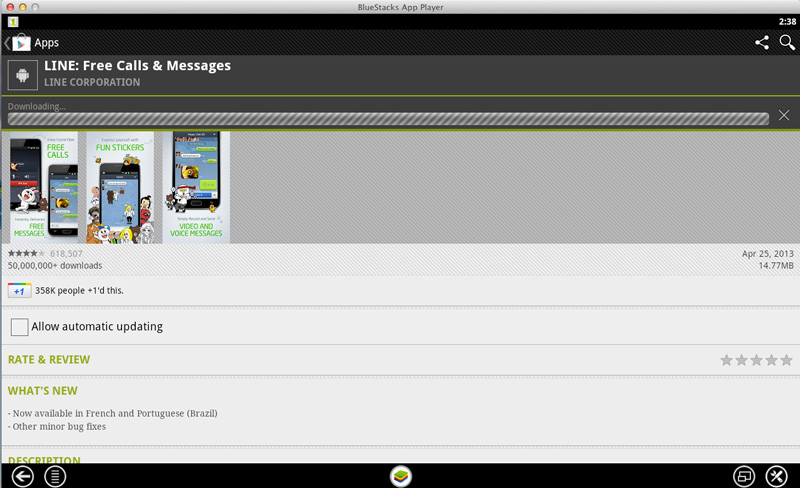Screen dimensions: 800x488
Task: Click the Apr 25, 2013 date
Action: point(767,254)
